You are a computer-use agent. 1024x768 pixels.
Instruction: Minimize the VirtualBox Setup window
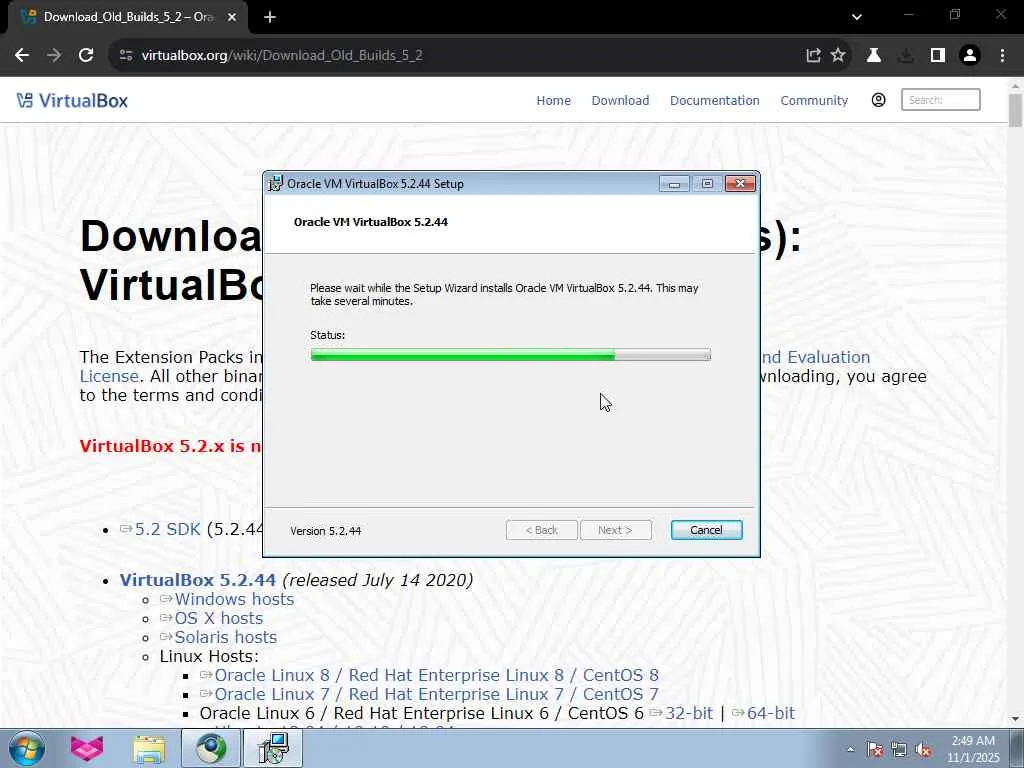[674, 184]
